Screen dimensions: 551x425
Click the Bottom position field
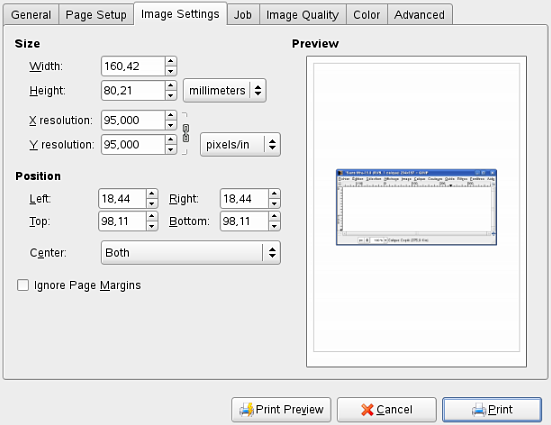244,221
